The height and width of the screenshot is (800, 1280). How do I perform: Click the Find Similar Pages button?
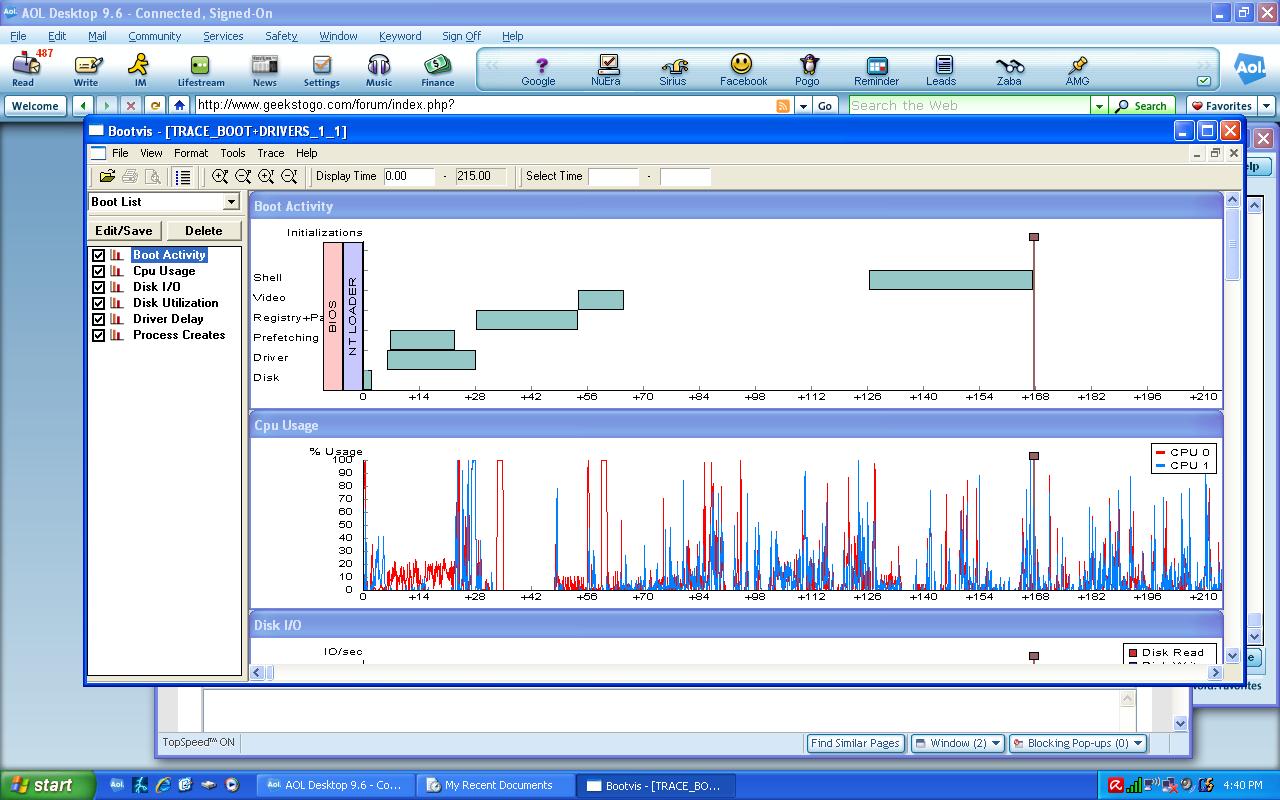[855, 743]
